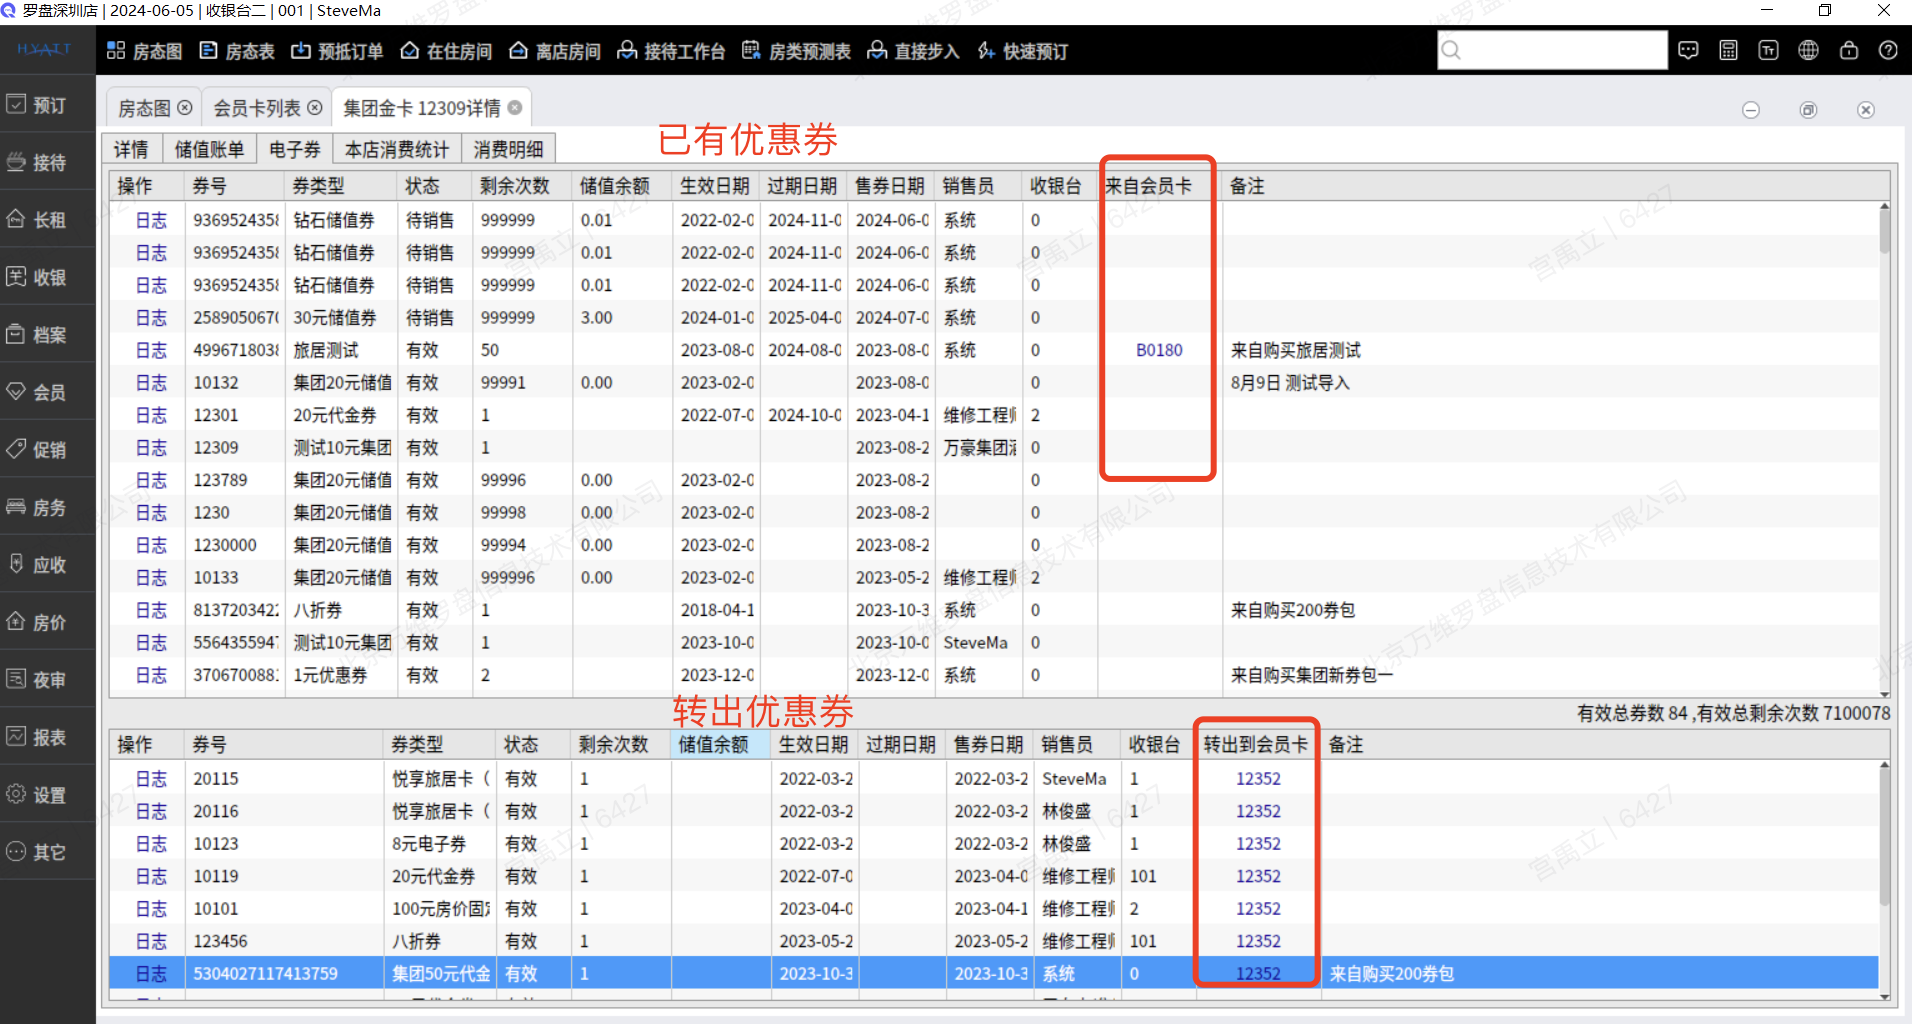1912x1024 pixels.
Task: Focus the top search input field
Action: 1552,50
